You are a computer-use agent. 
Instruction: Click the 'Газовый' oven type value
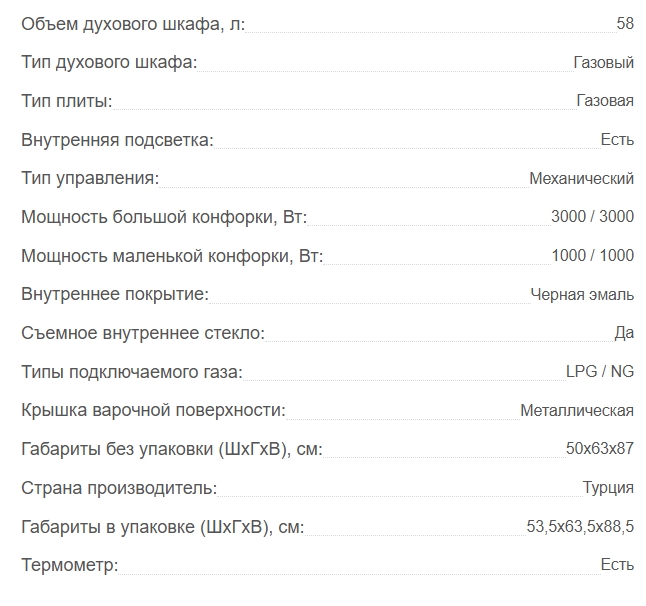[x=603, y=63]
